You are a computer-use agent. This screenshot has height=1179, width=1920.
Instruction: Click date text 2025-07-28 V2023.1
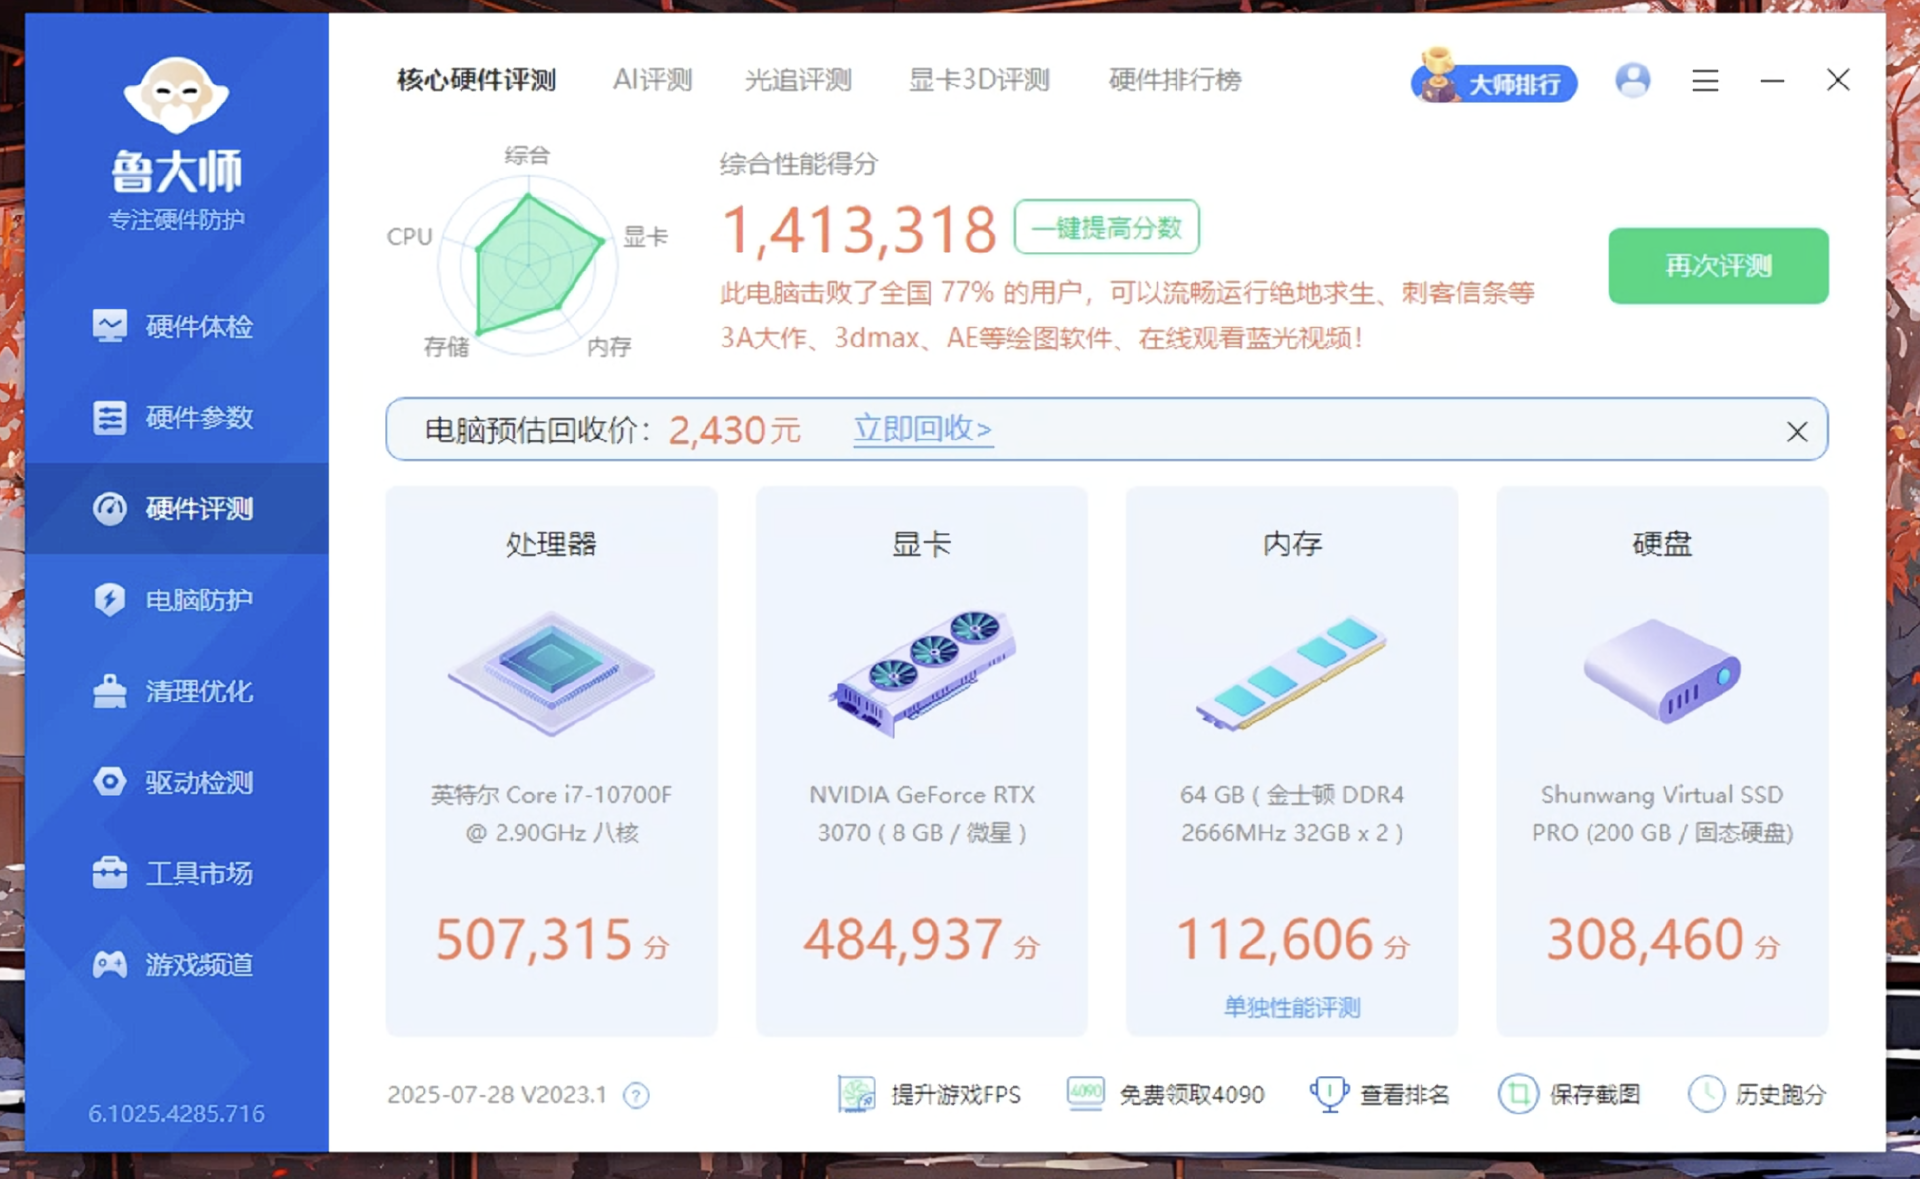click(497, 1095)
